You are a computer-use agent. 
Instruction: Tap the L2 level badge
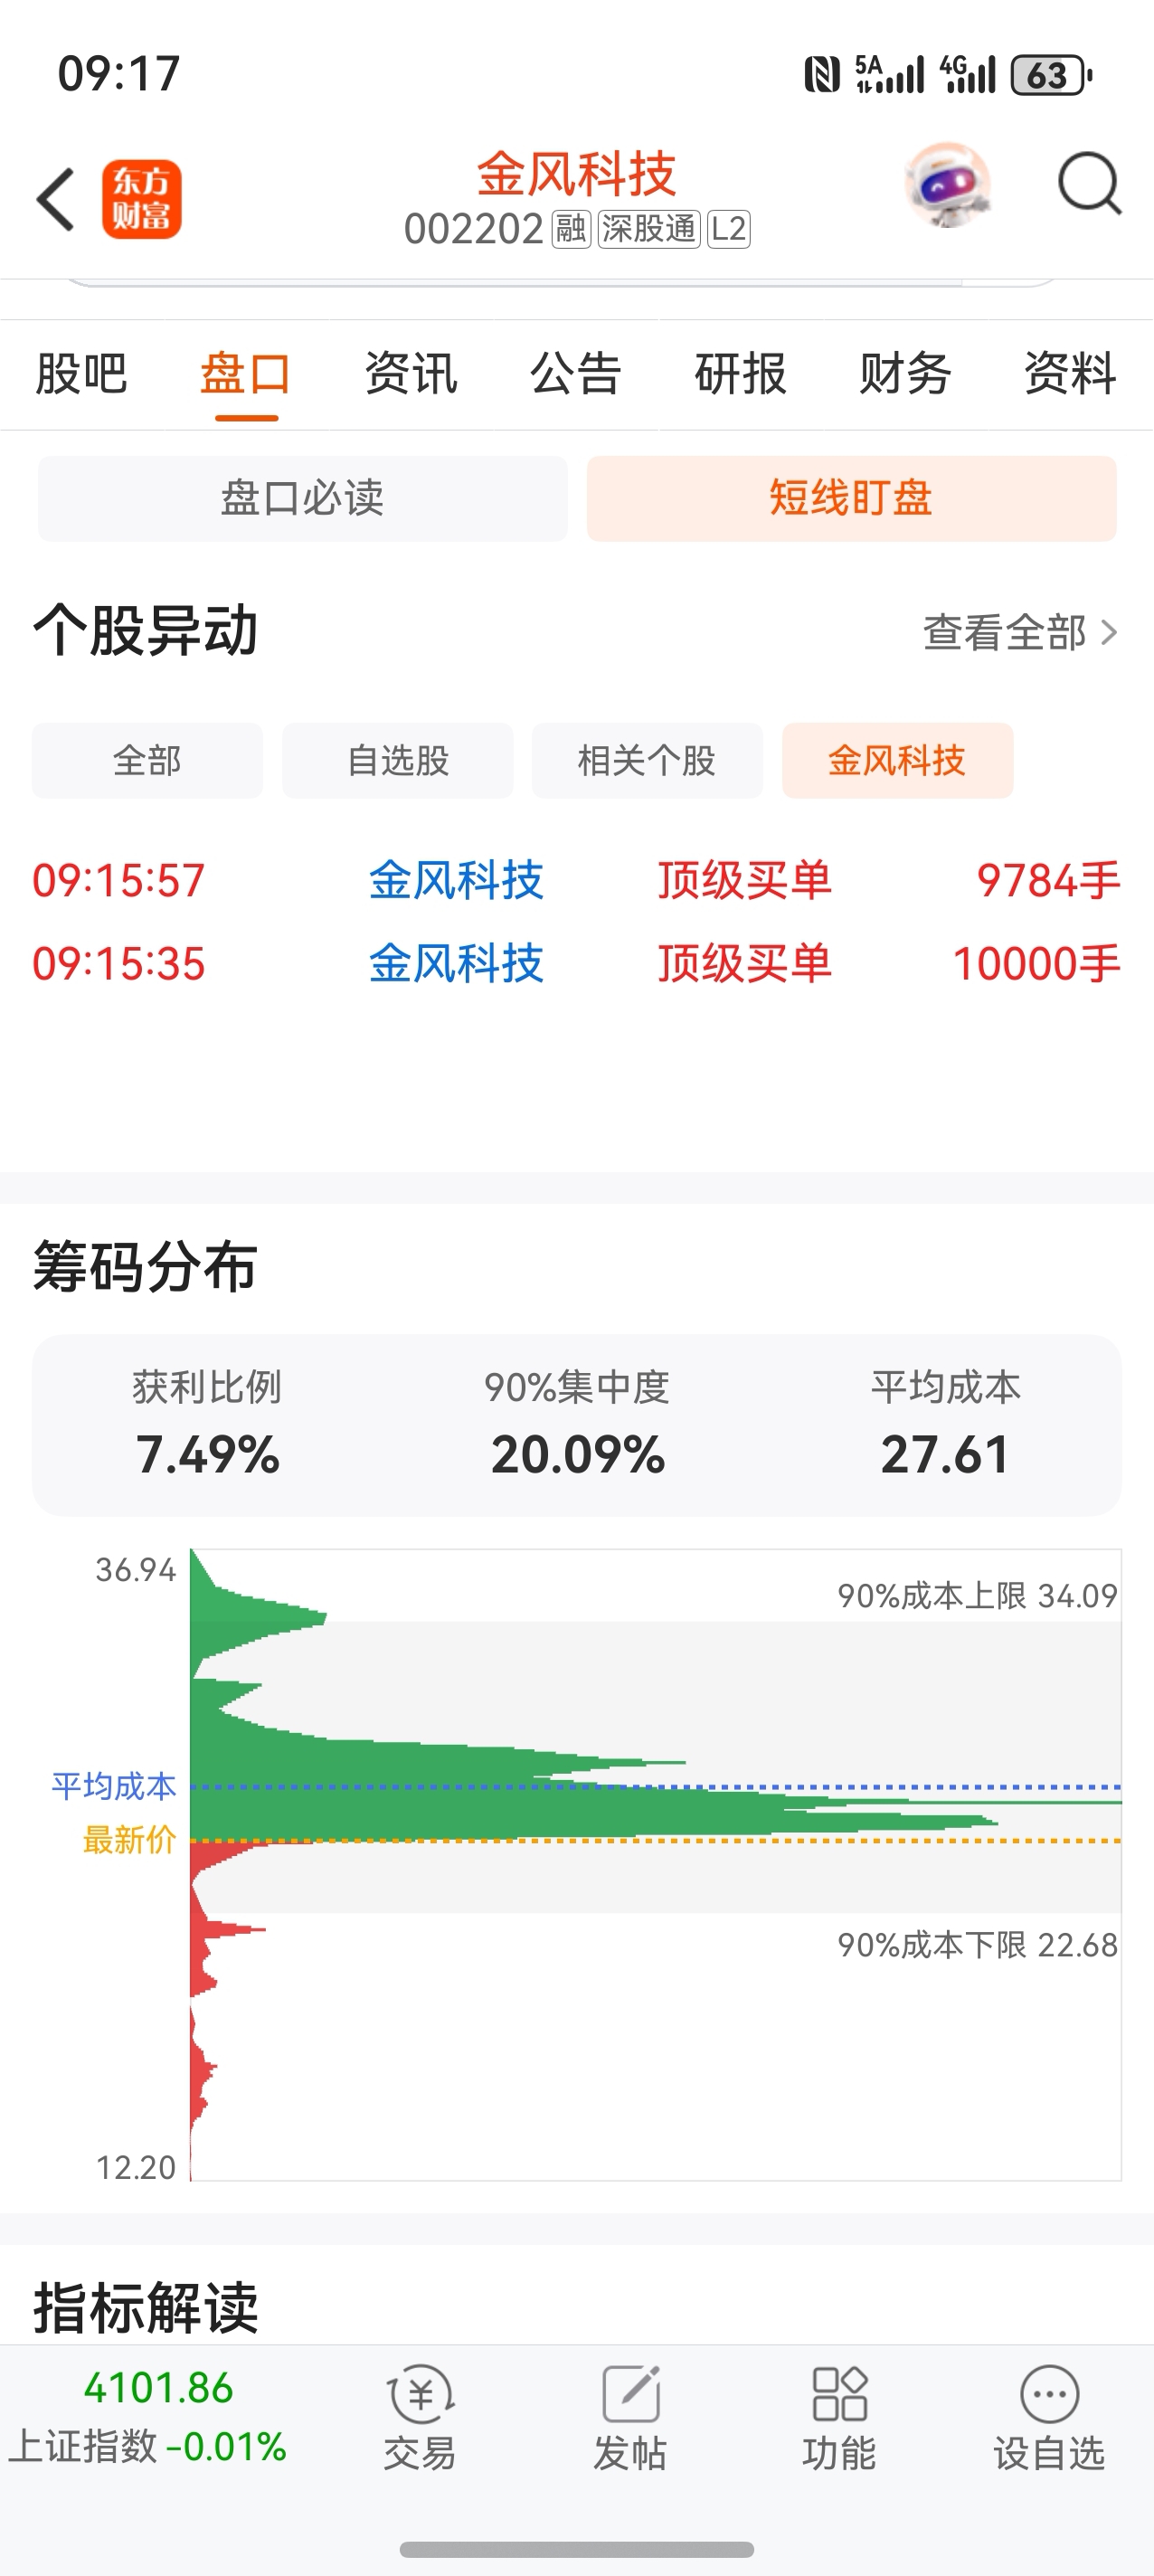click(x=728, y=229)
